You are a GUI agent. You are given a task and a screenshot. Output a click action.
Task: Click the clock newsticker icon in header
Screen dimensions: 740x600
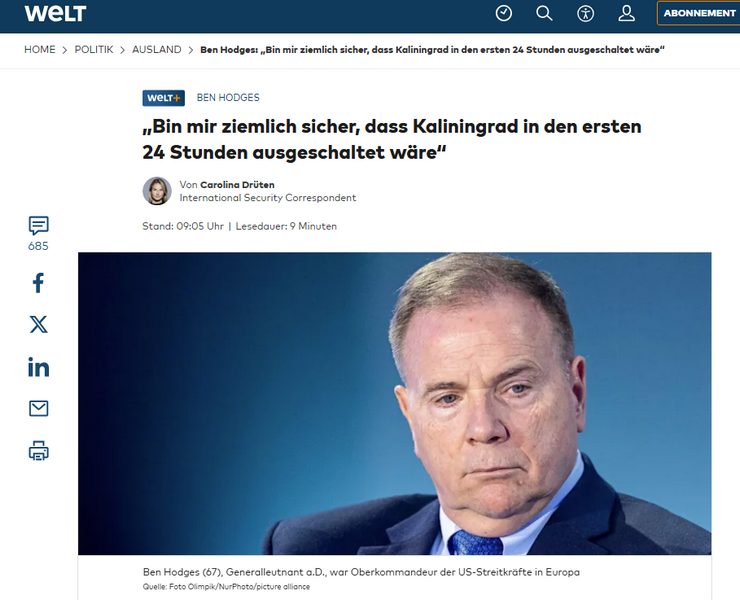click(504, 13)
